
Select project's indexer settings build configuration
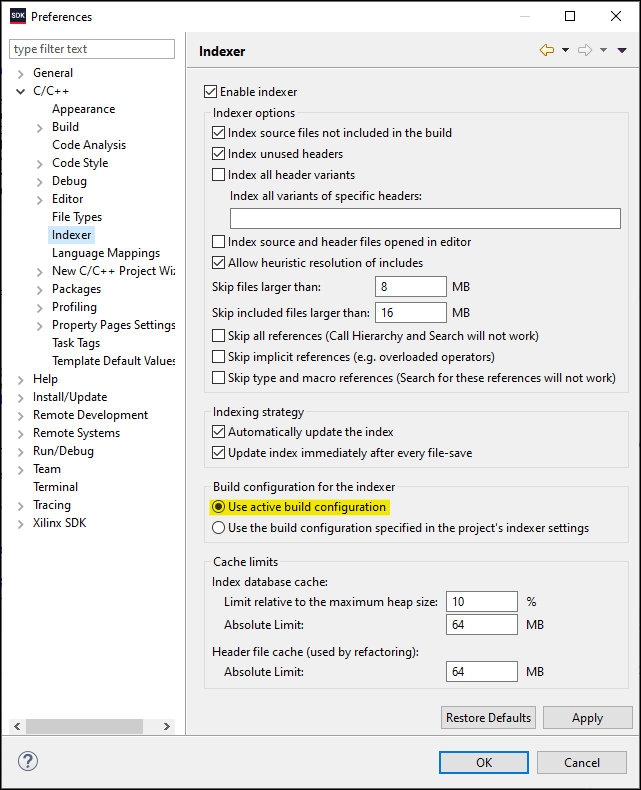[219, 528]
